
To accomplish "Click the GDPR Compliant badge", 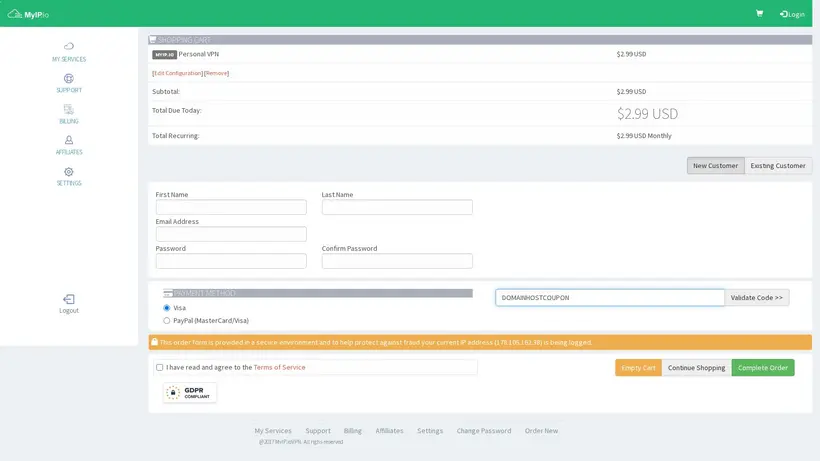I will [189, 393].
